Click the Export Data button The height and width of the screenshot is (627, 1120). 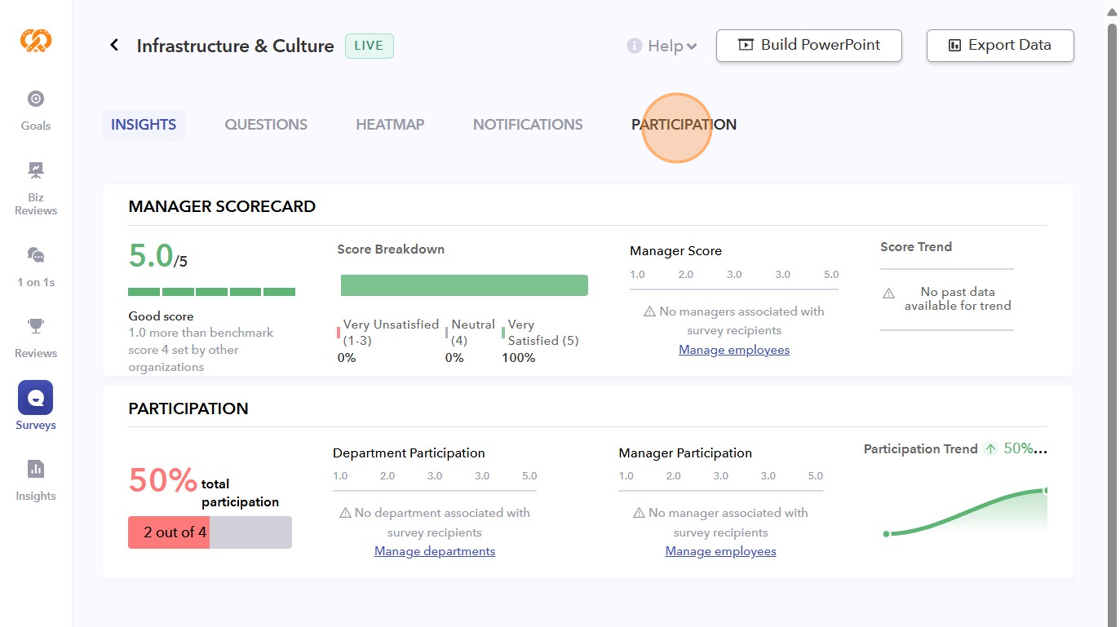pyautogui.click(x=1000, y=45)
